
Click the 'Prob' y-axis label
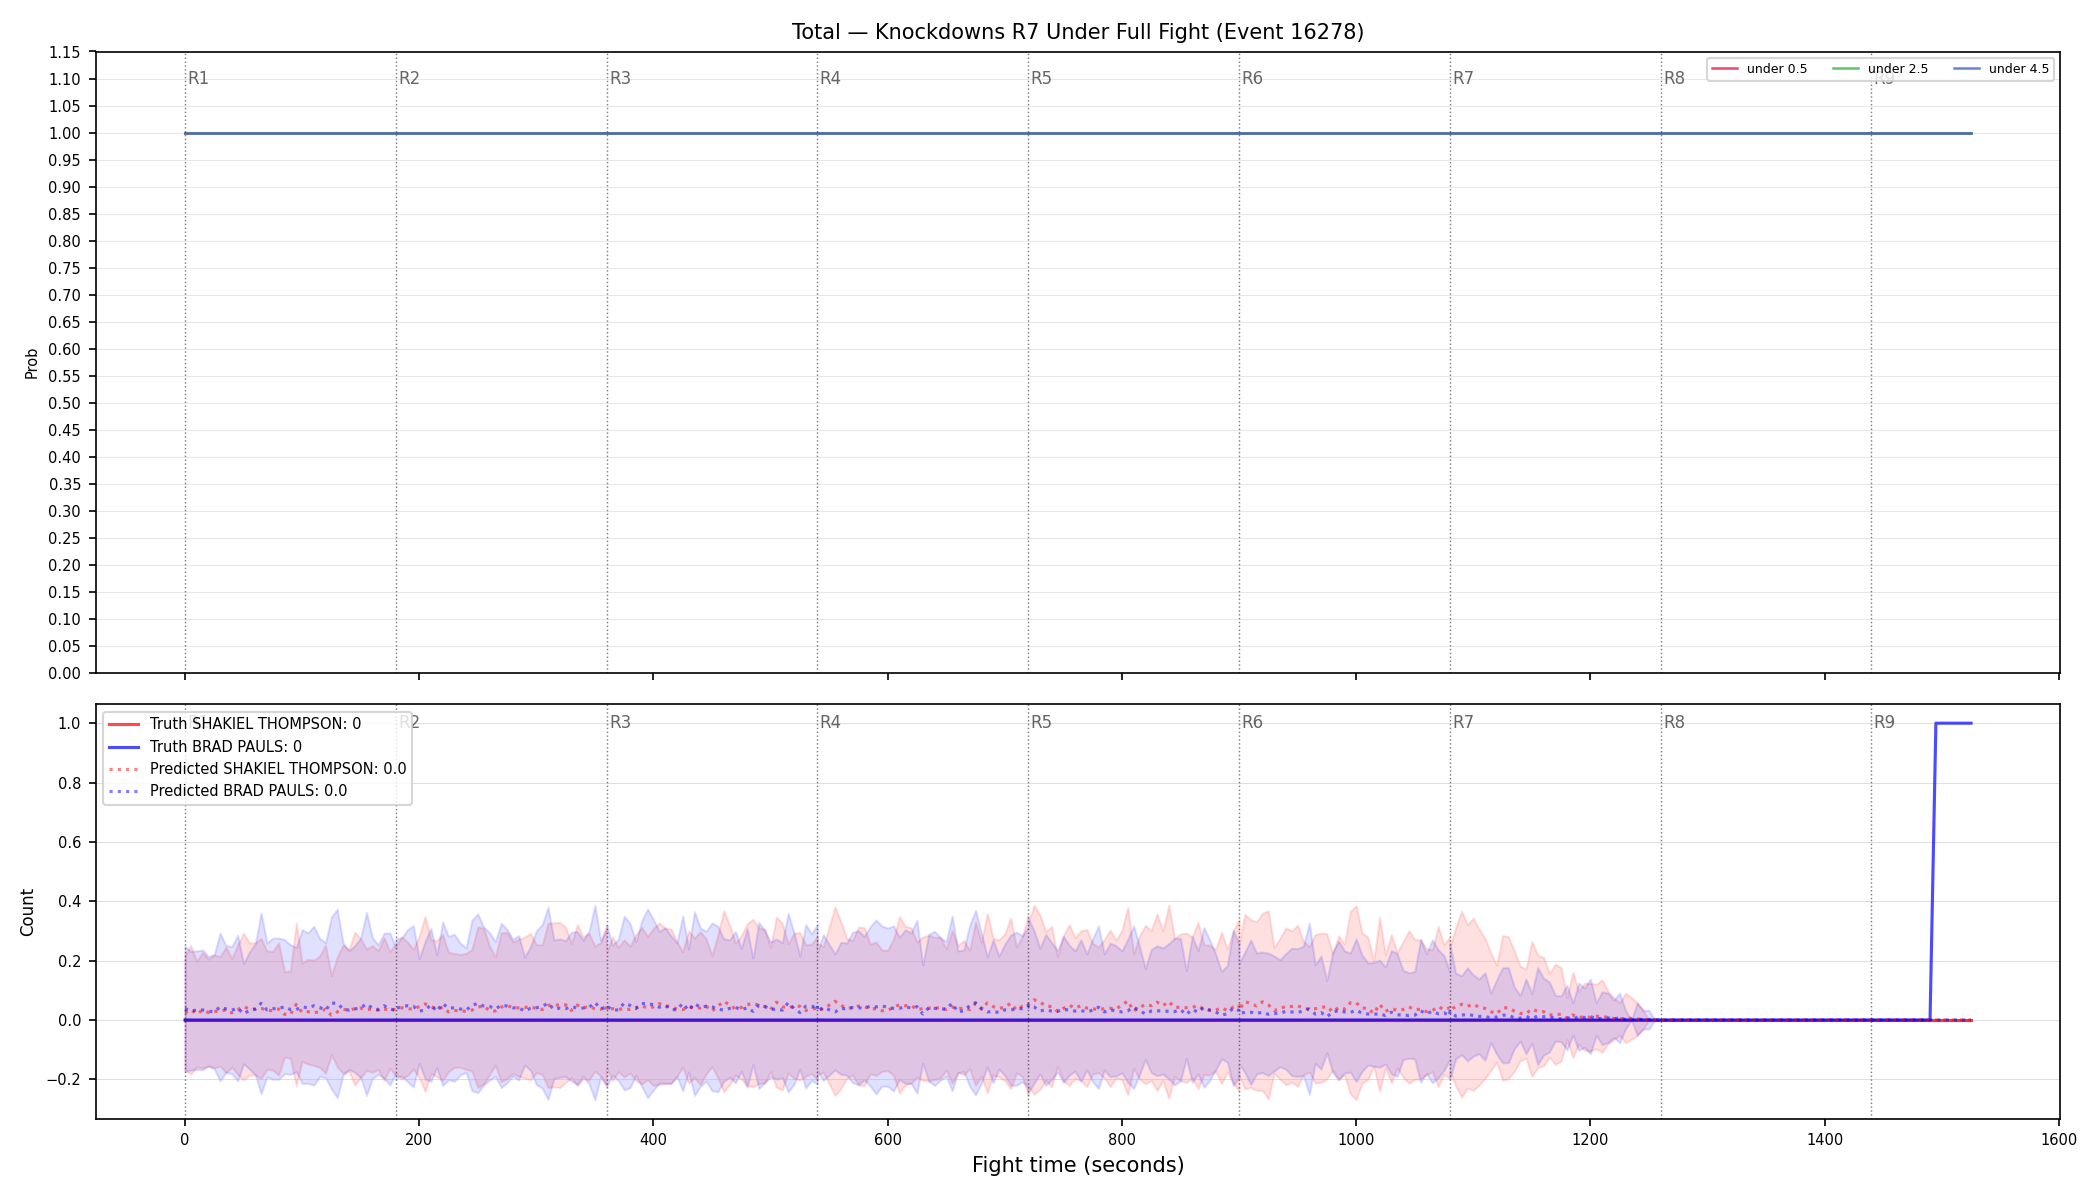32,363
